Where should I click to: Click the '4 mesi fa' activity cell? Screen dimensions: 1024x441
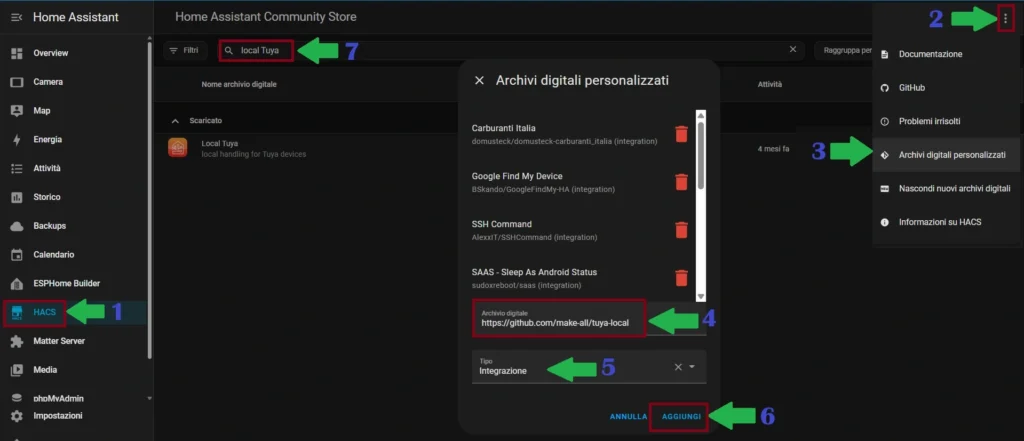click(773, 149)
